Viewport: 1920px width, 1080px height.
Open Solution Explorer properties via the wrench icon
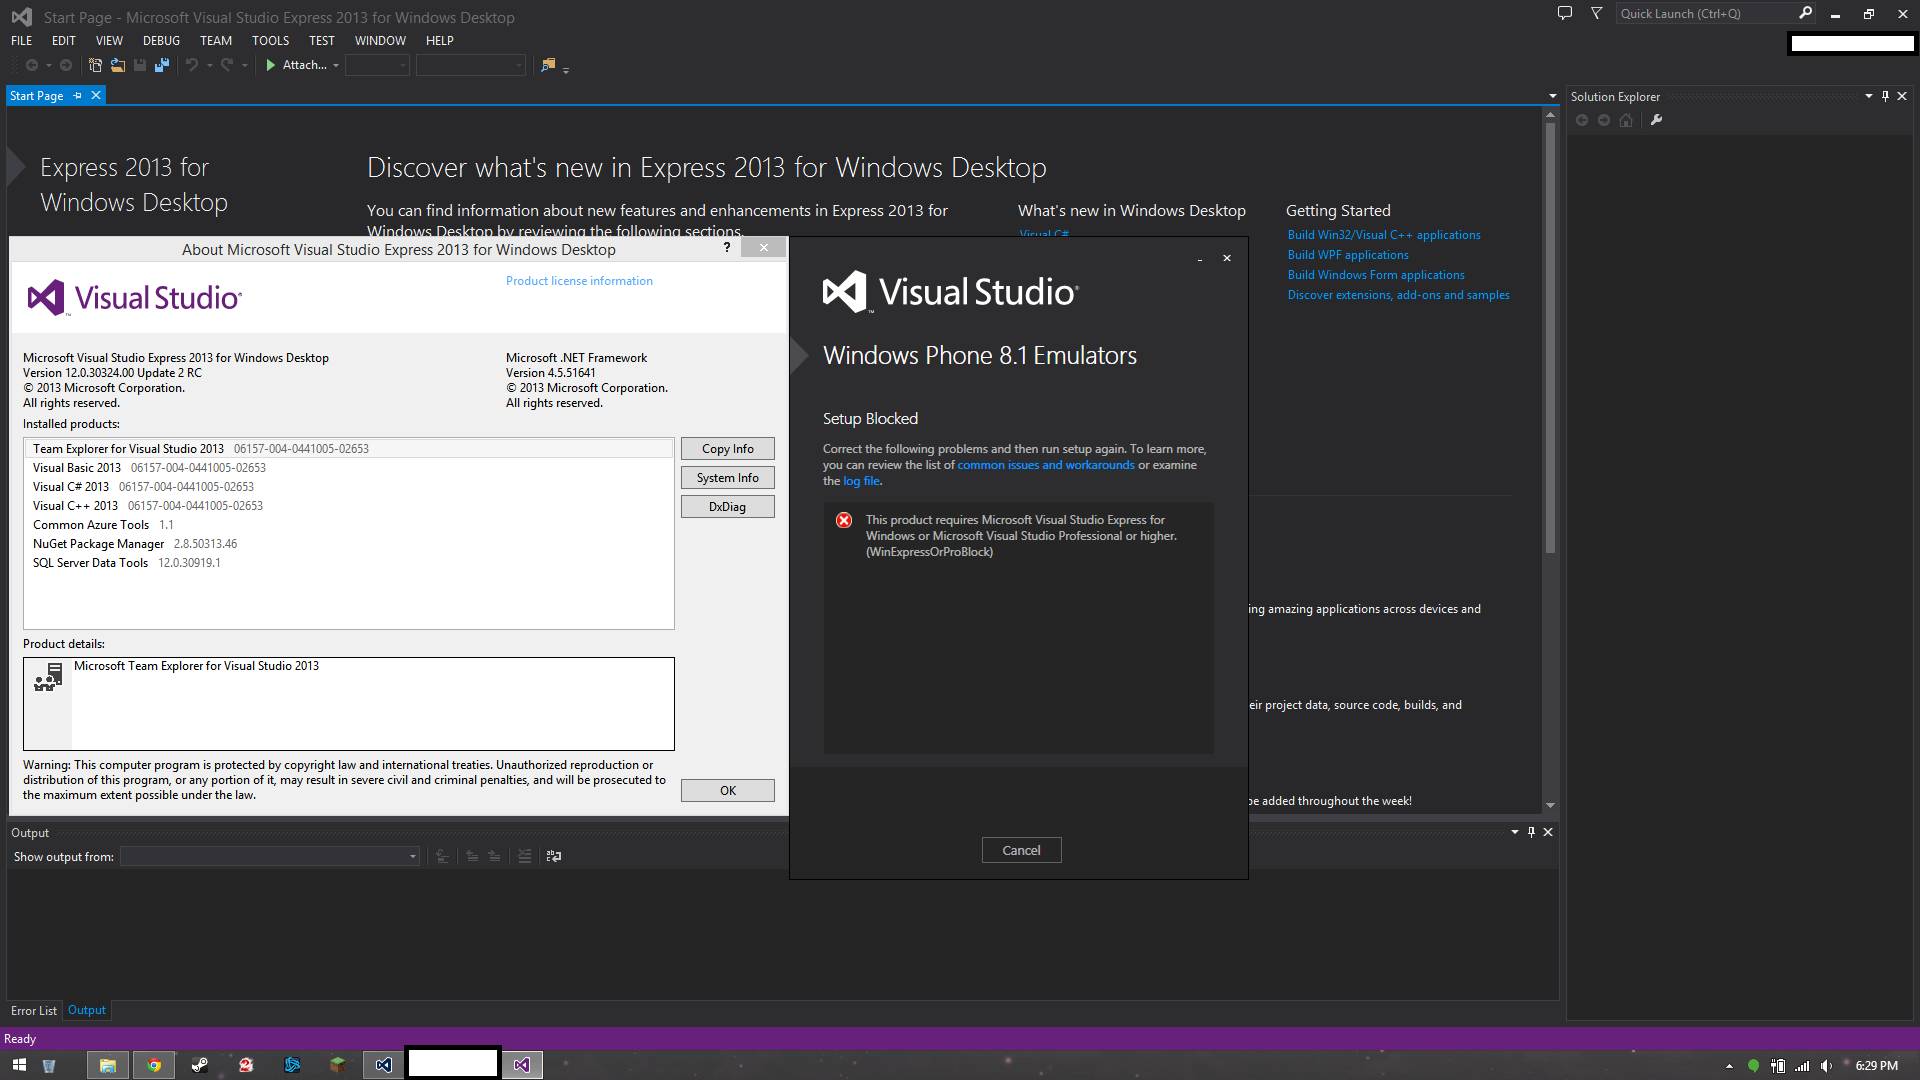[1657, 120]
